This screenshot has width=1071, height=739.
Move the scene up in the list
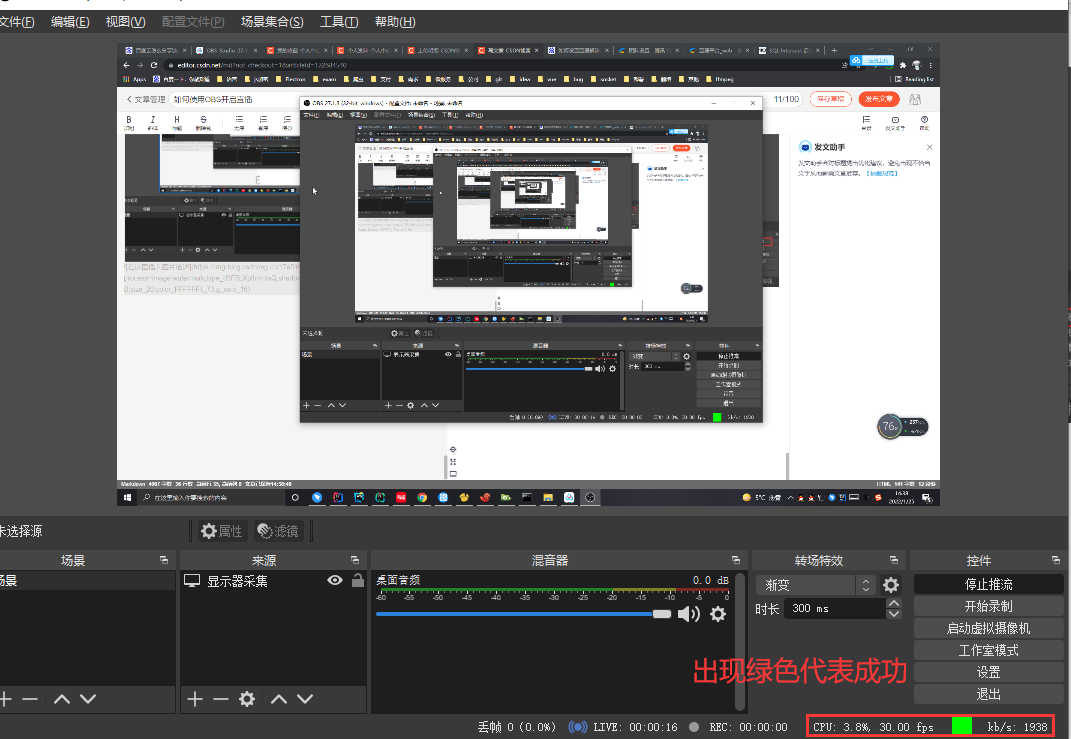(61, 699)
